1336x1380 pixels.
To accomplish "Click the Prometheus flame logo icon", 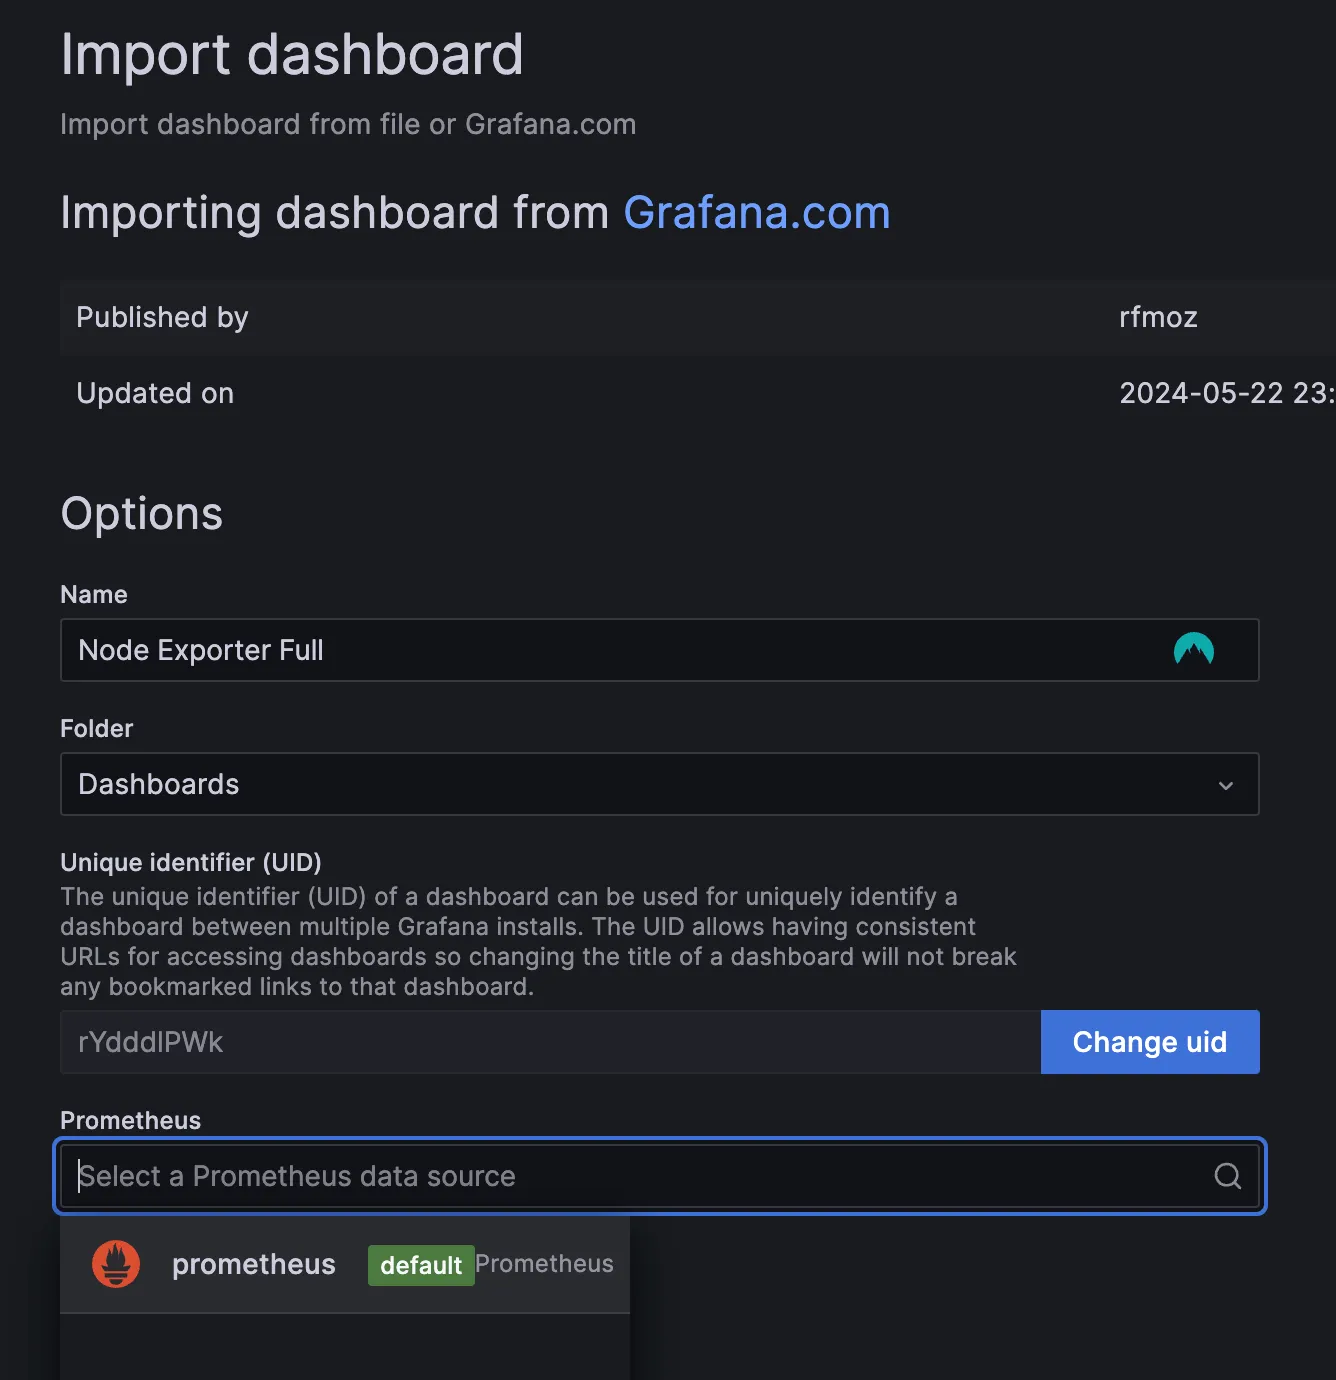I will (116, 1264).
